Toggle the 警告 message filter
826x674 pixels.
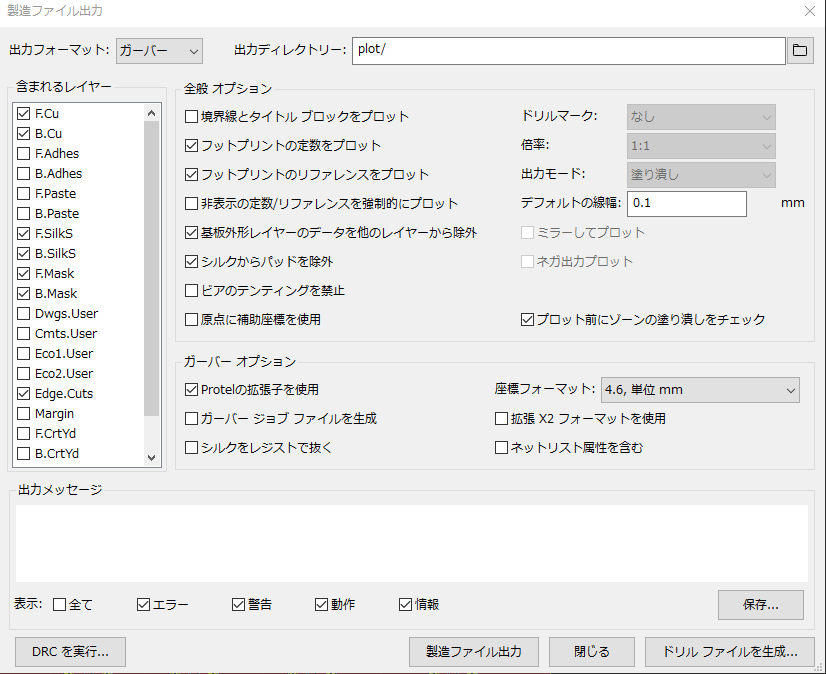coord(239,604)
